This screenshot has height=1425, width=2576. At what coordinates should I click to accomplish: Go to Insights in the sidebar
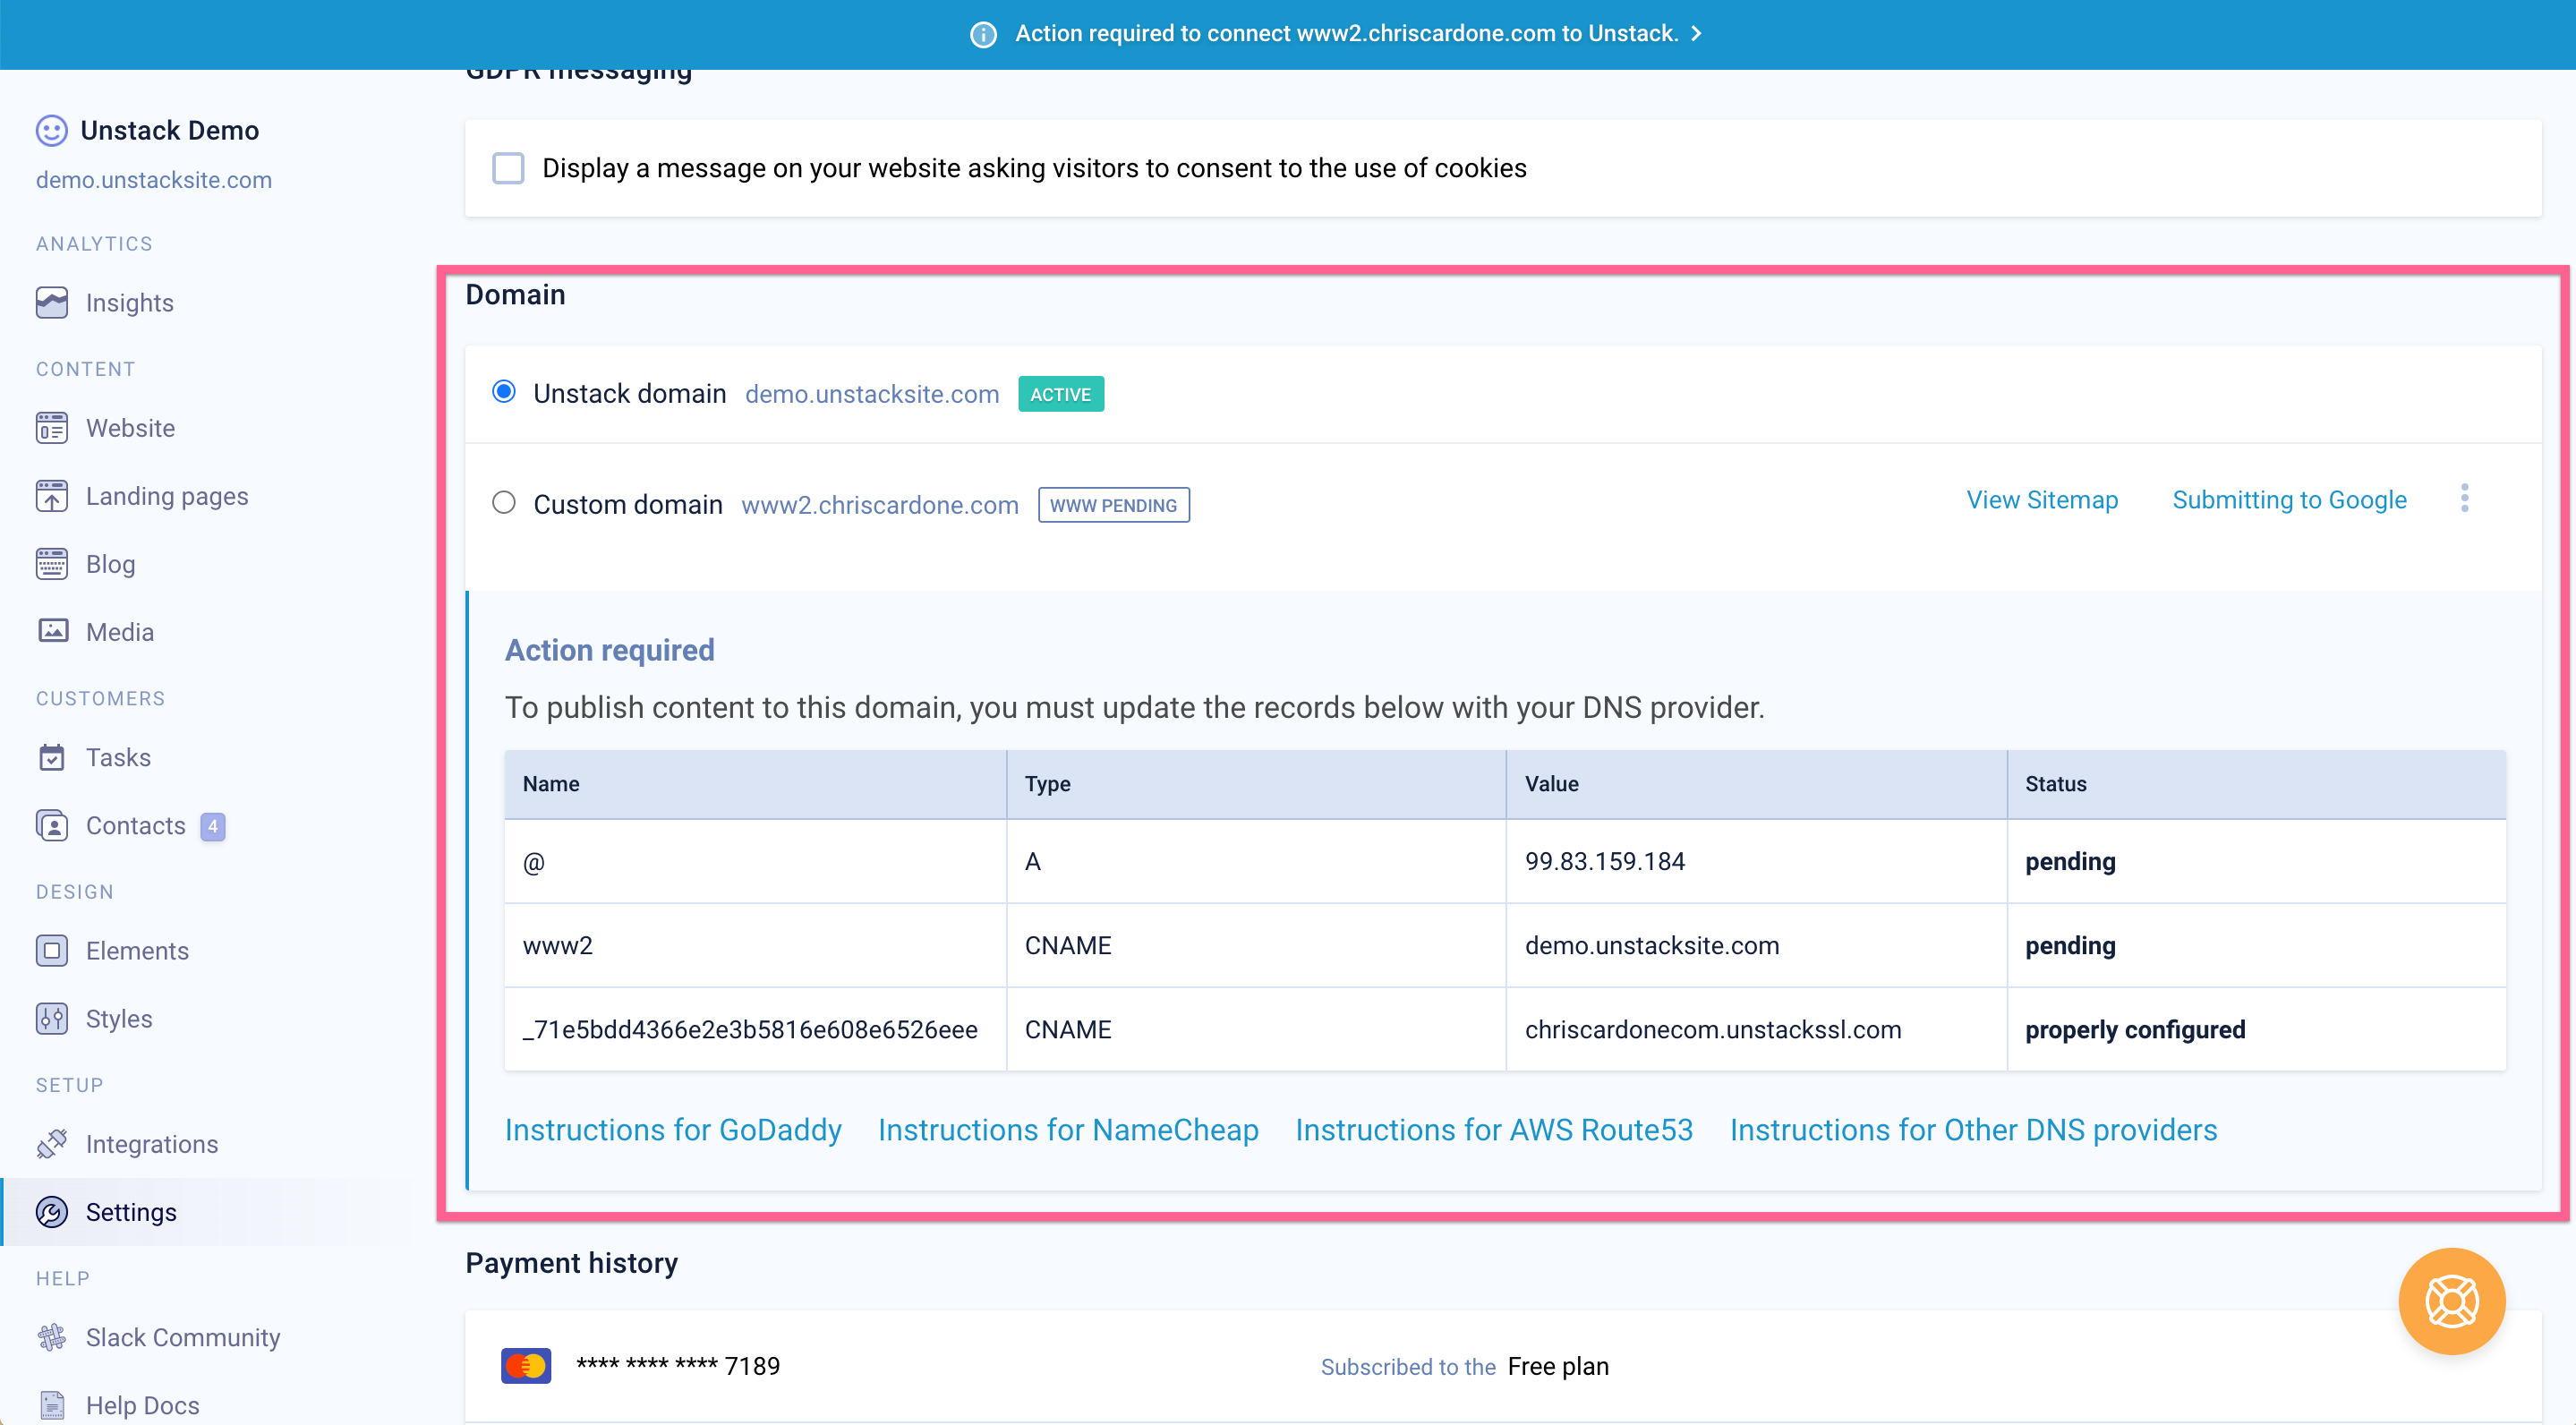coord(130,303)
